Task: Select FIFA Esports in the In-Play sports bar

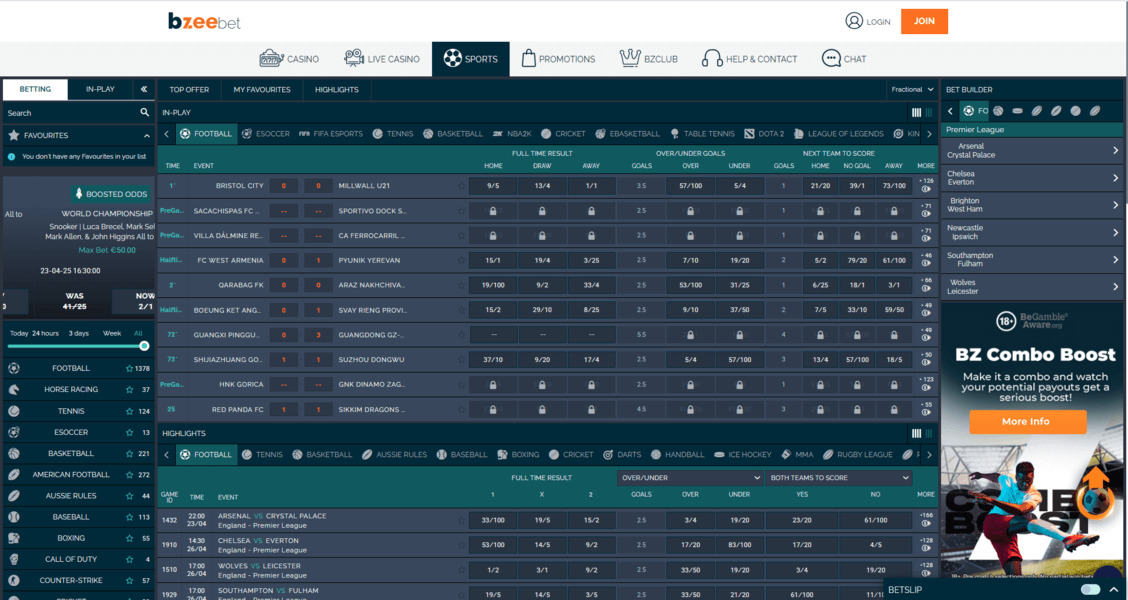Action: pos(330,134)
